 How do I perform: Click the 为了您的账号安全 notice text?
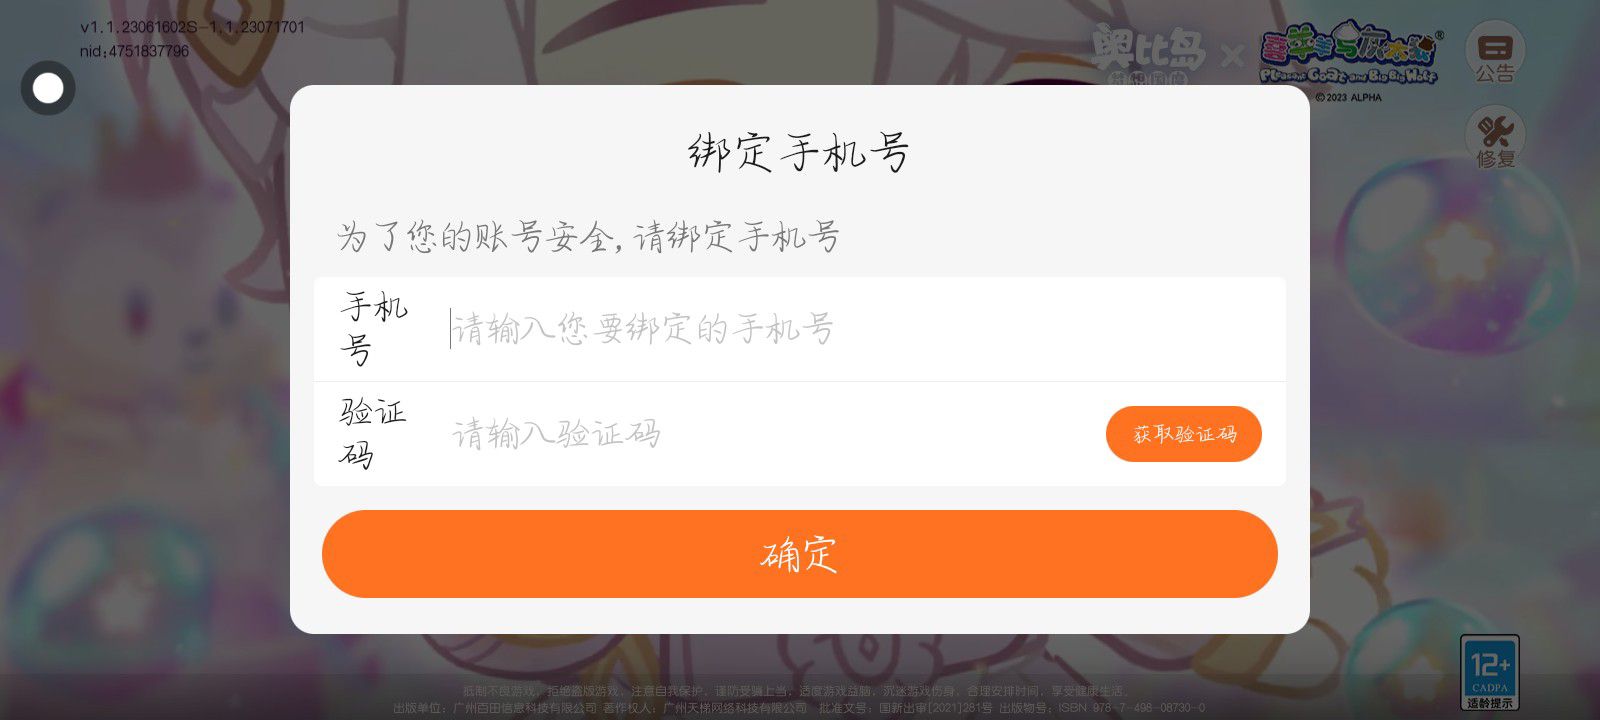tap(589, 237)
